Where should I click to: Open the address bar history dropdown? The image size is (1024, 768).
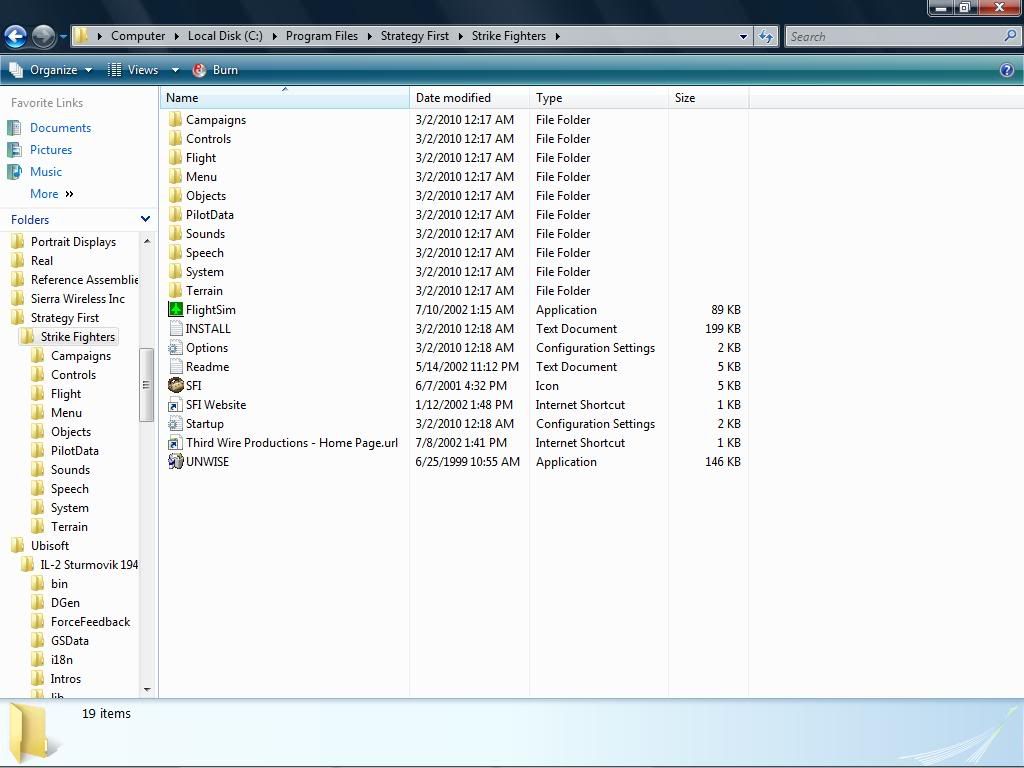[743, 37]
